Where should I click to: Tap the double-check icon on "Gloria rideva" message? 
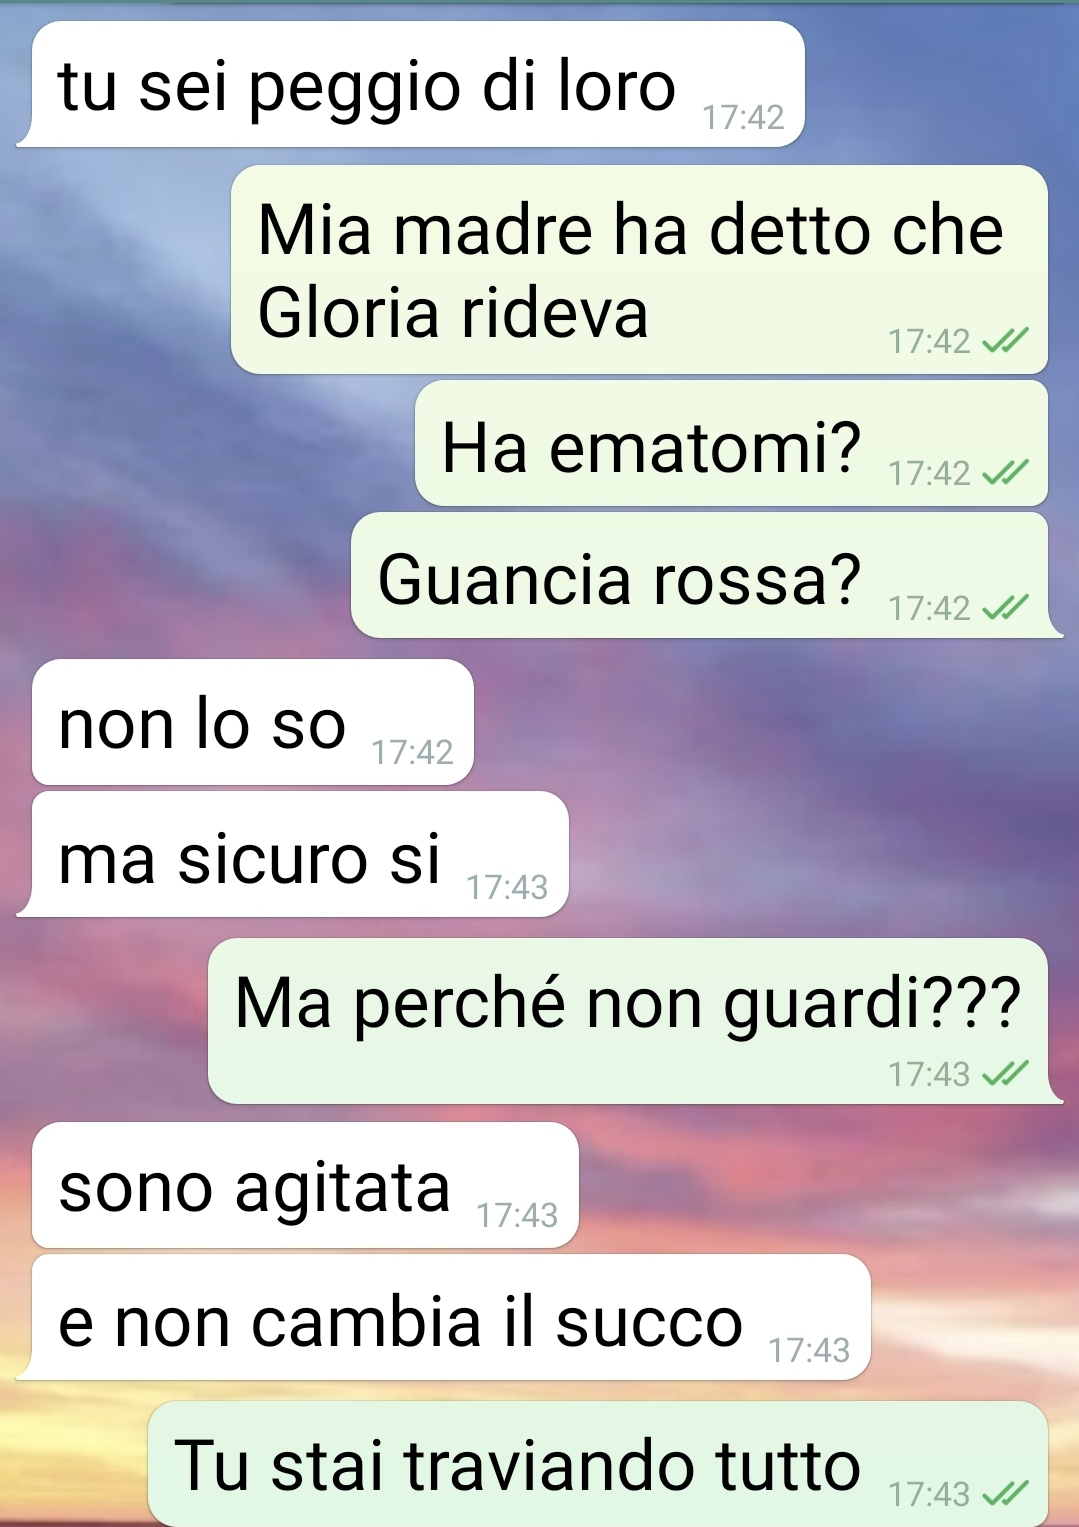click(x=1005, y=342)
